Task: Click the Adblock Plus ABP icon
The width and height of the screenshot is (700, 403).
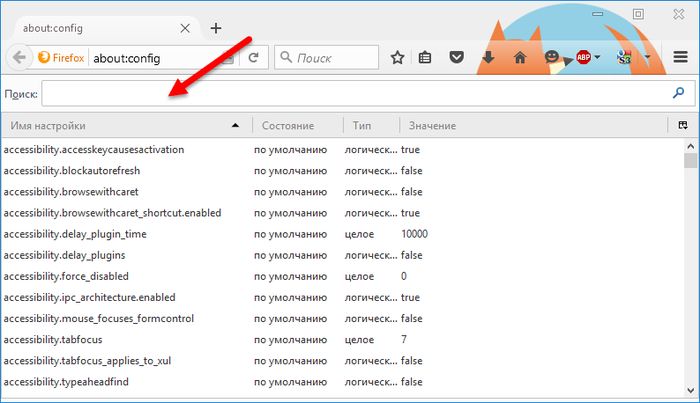Action: click(x=583, y=58)
